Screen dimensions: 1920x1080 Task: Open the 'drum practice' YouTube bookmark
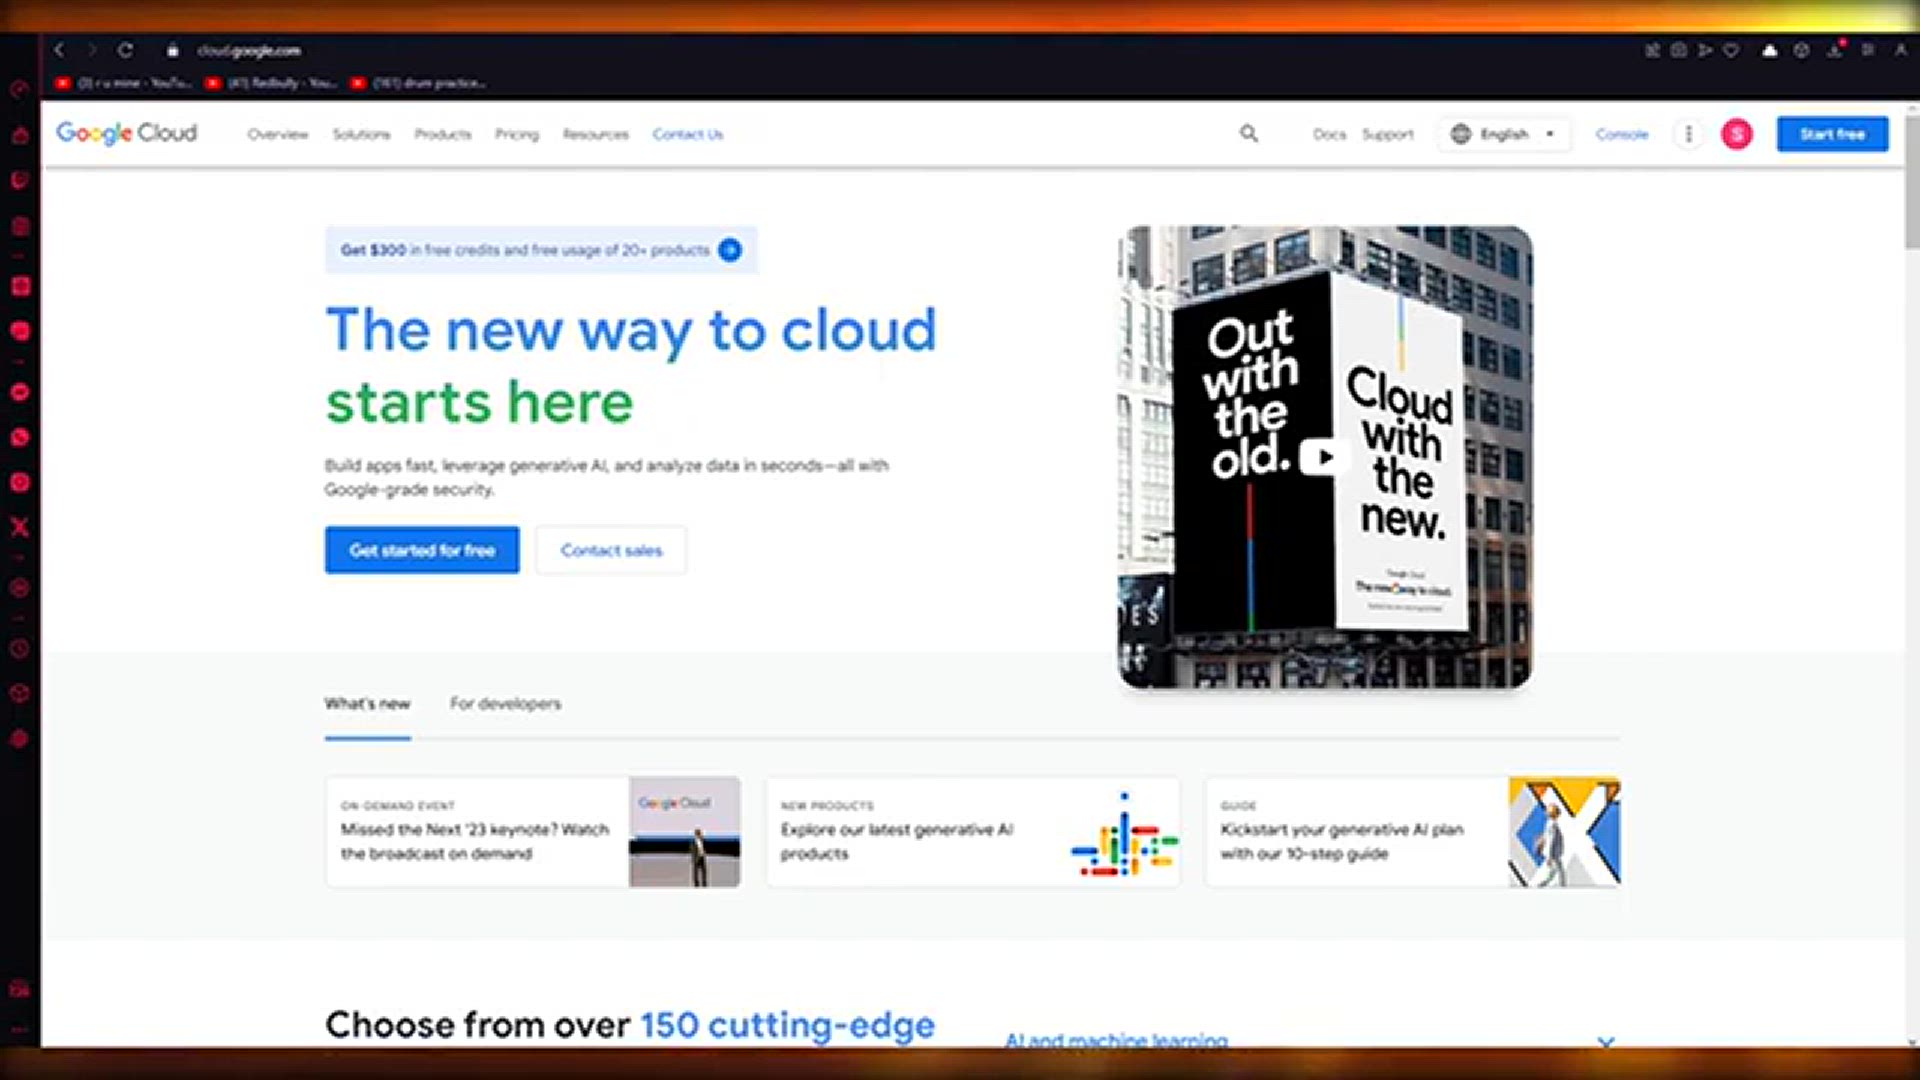tap(419, 83)
